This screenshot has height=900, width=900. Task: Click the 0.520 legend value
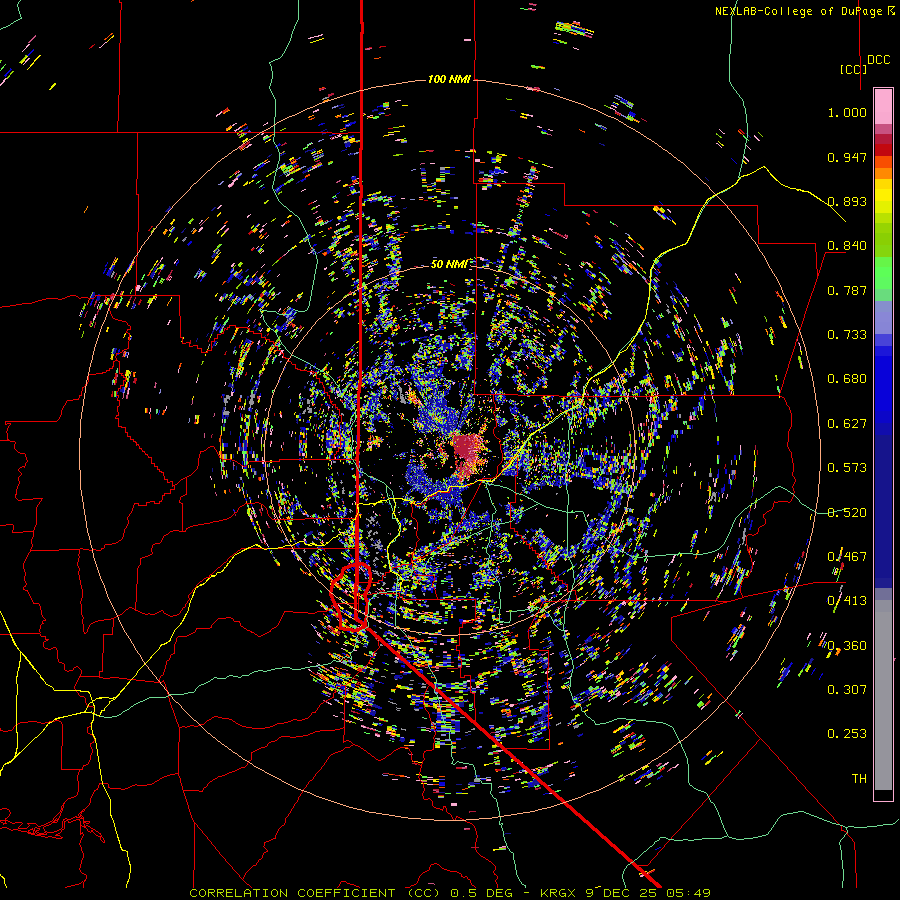[x=847, y=513]
